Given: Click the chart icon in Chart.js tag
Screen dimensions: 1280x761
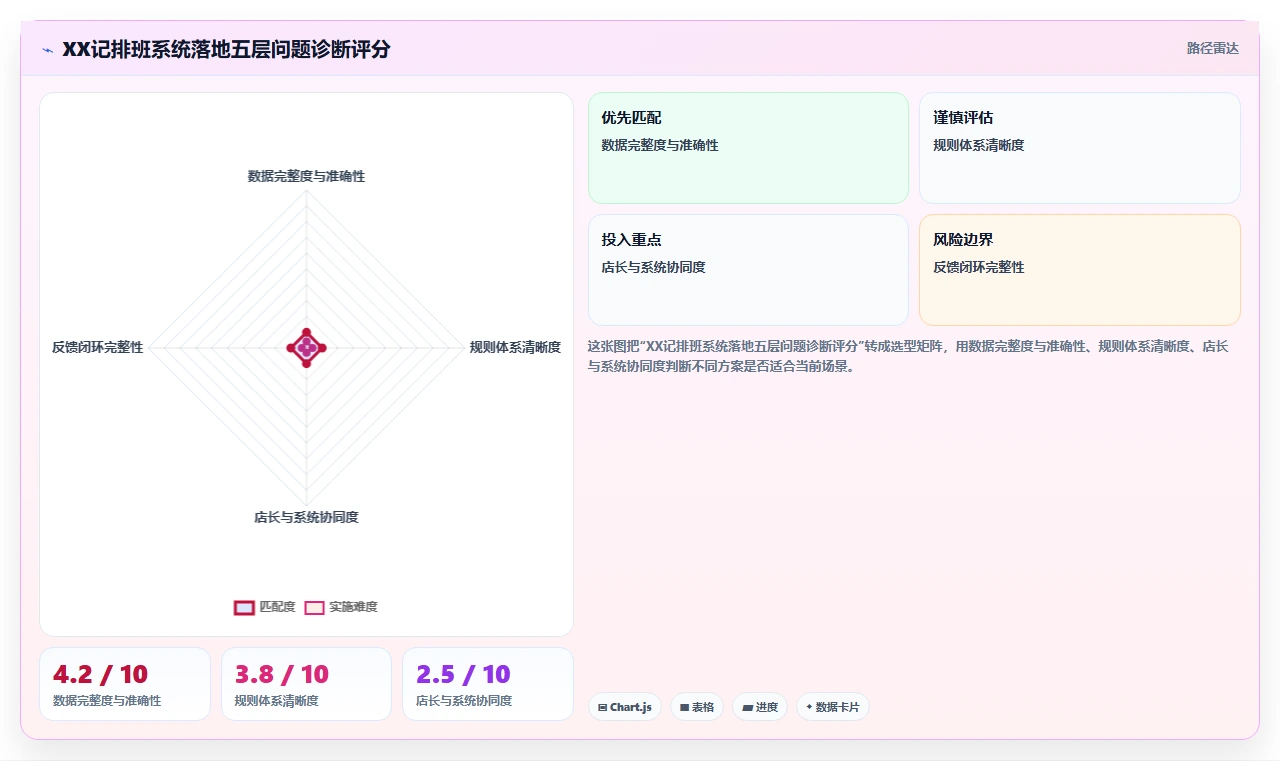Looking at the screenshot, I should pyautogui.click(x=602, y=707).
